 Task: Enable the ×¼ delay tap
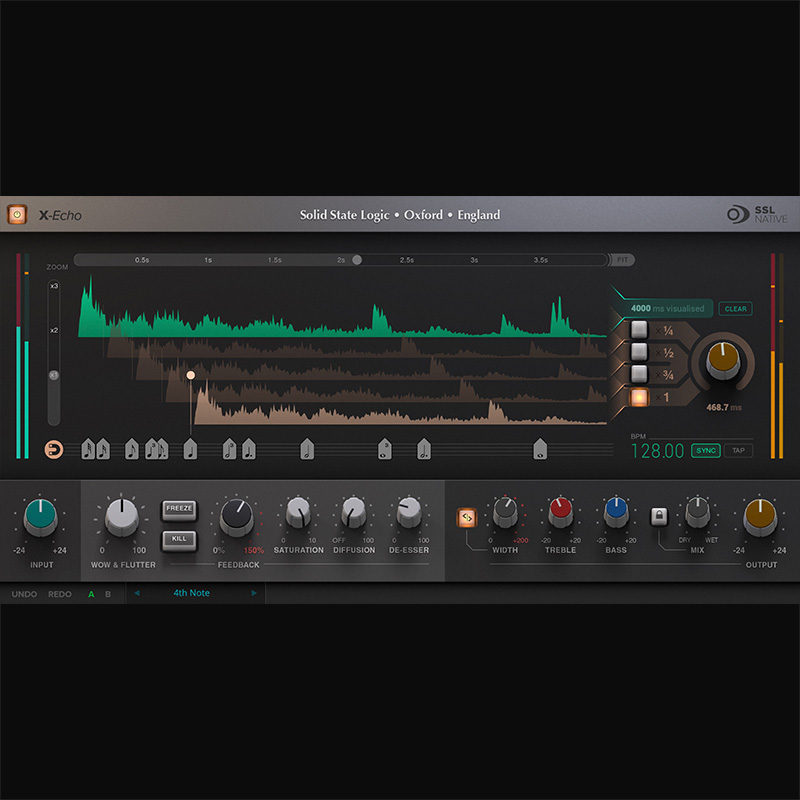[639, 330]
